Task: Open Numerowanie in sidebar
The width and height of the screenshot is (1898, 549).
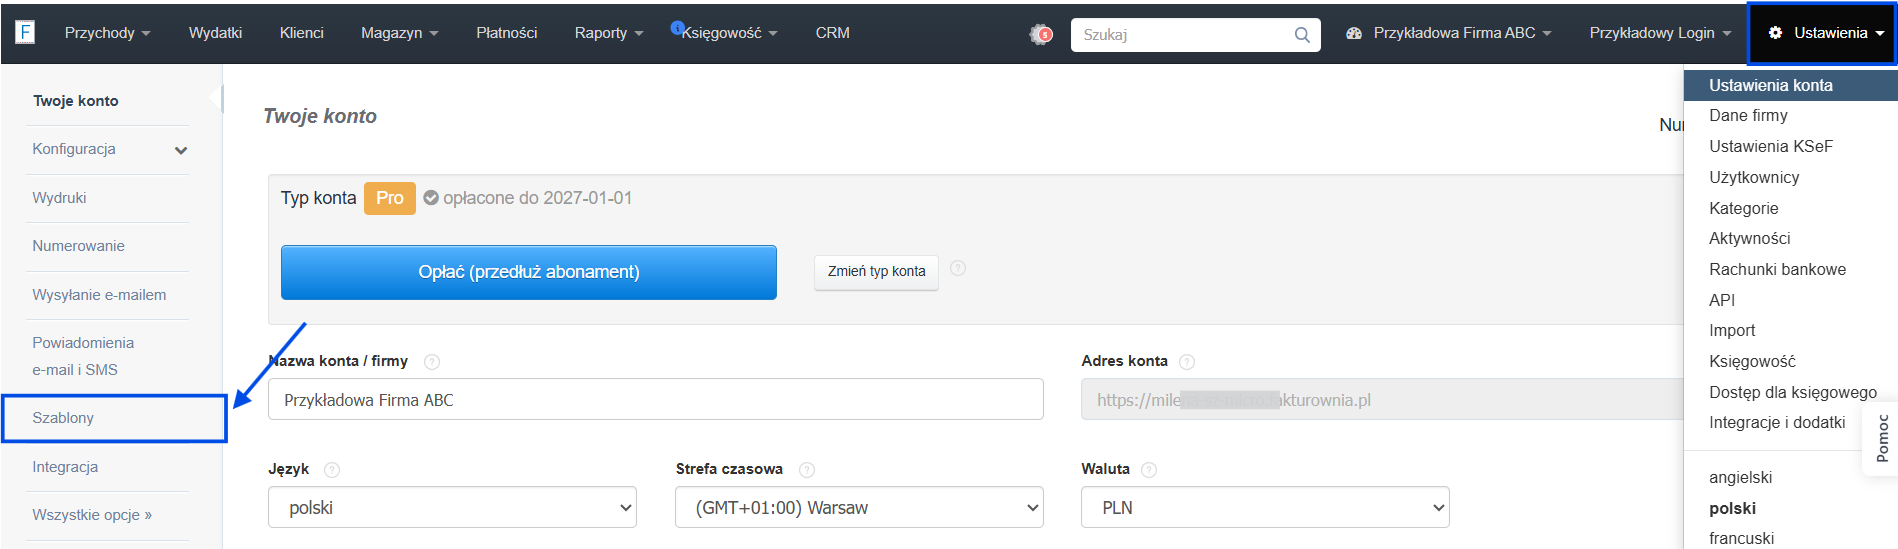Action: click(78, 246)
